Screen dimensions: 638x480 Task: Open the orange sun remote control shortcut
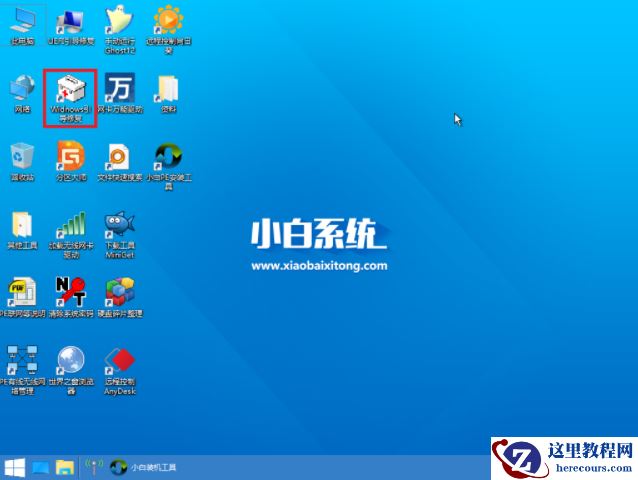point(168,30)
